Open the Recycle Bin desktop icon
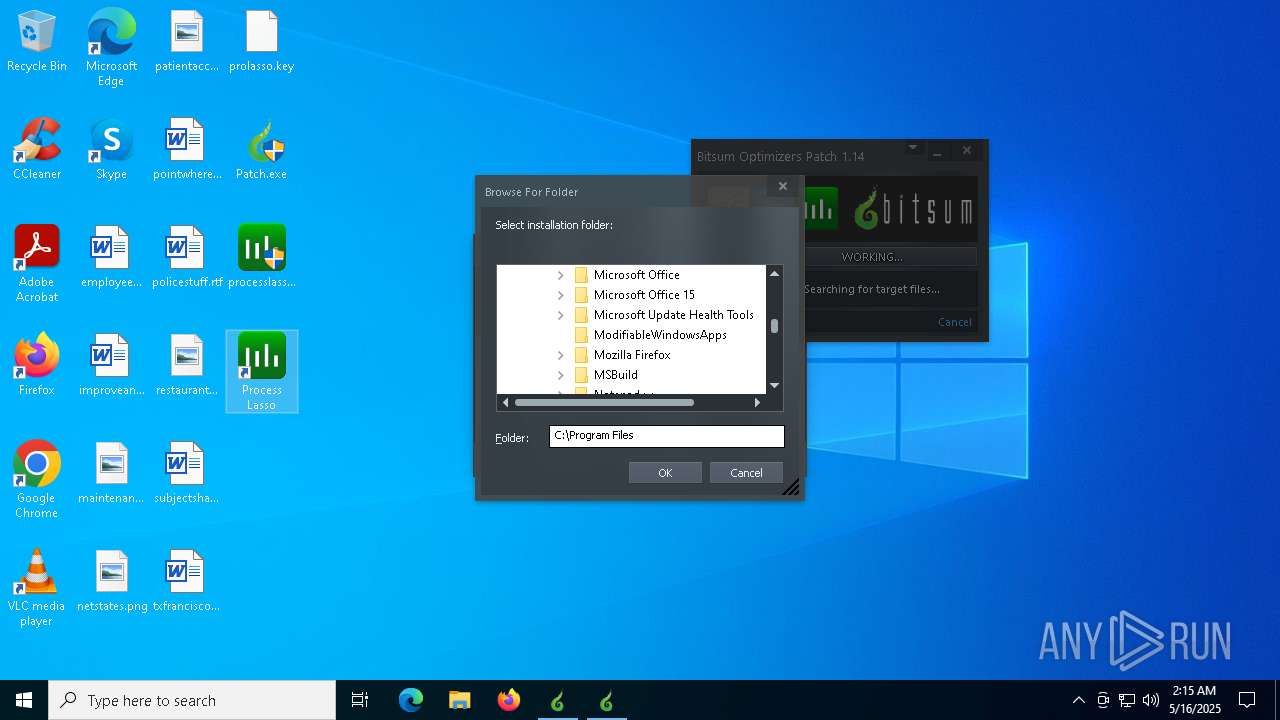The height and width of the screenshot is (720, 1280). [x=37, y=42]
